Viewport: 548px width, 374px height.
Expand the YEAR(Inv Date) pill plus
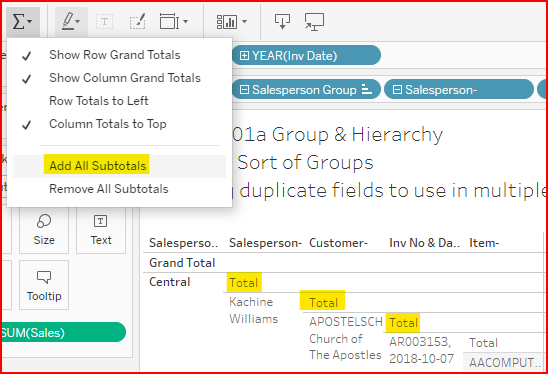click(x=244, y=56)
